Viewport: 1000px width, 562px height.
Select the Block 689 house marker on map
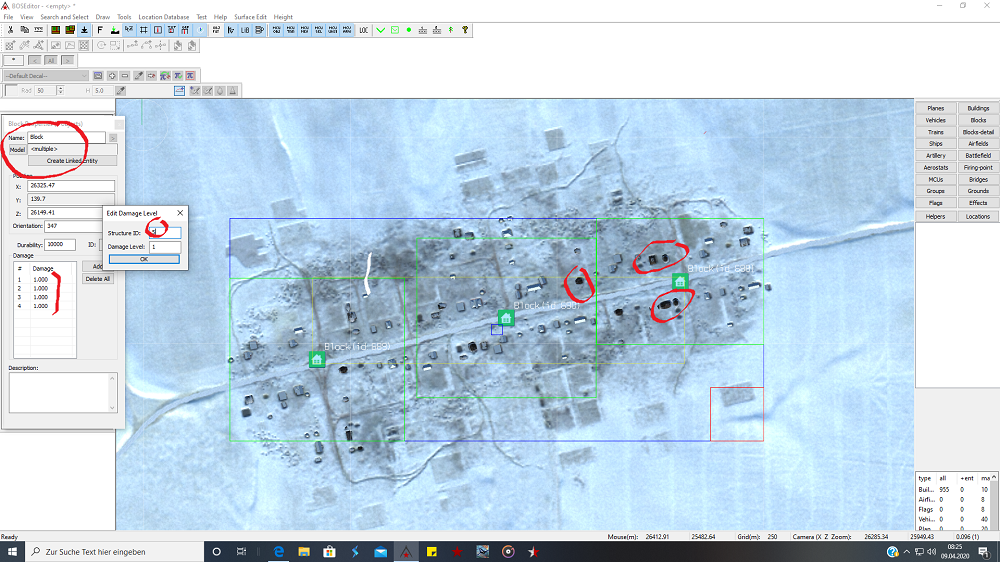317,359
